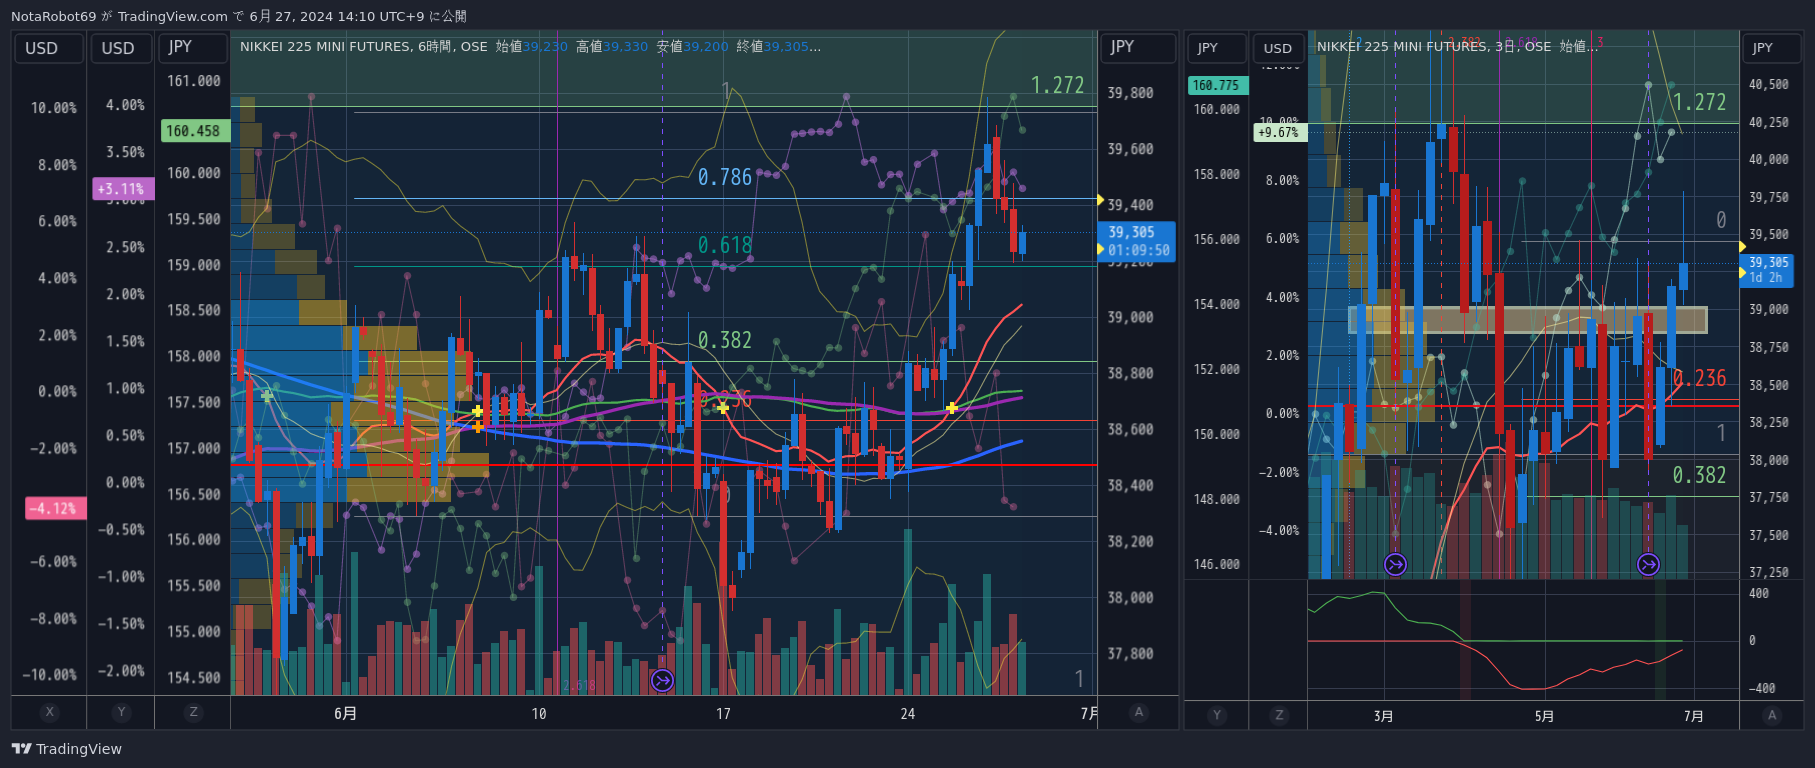The width and height of the screenshot is (1815, 768).
Task: Select the 0.618 Fibonacci level label
Action: coord(724,246)
